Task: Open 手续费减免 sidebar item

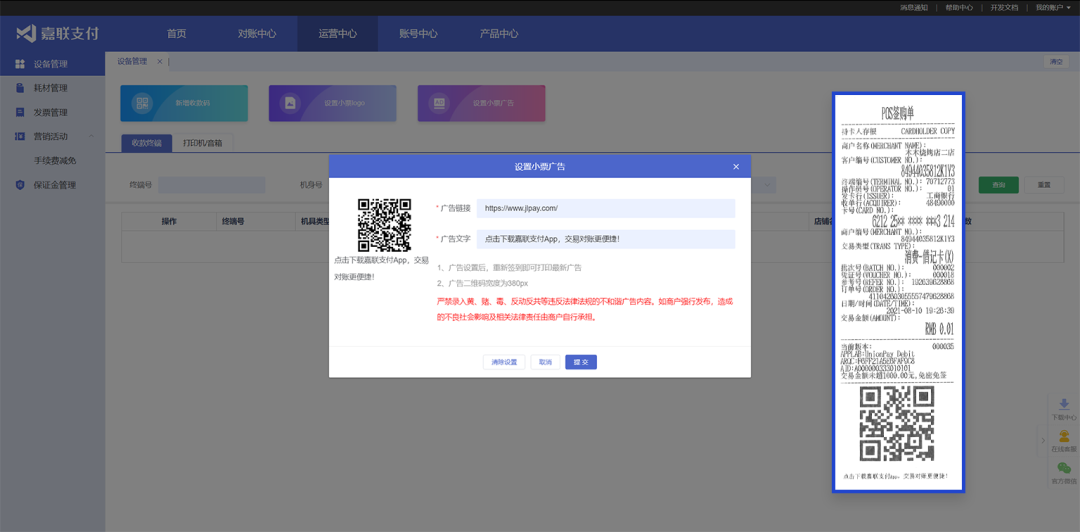Action: [x=54, y=161]
